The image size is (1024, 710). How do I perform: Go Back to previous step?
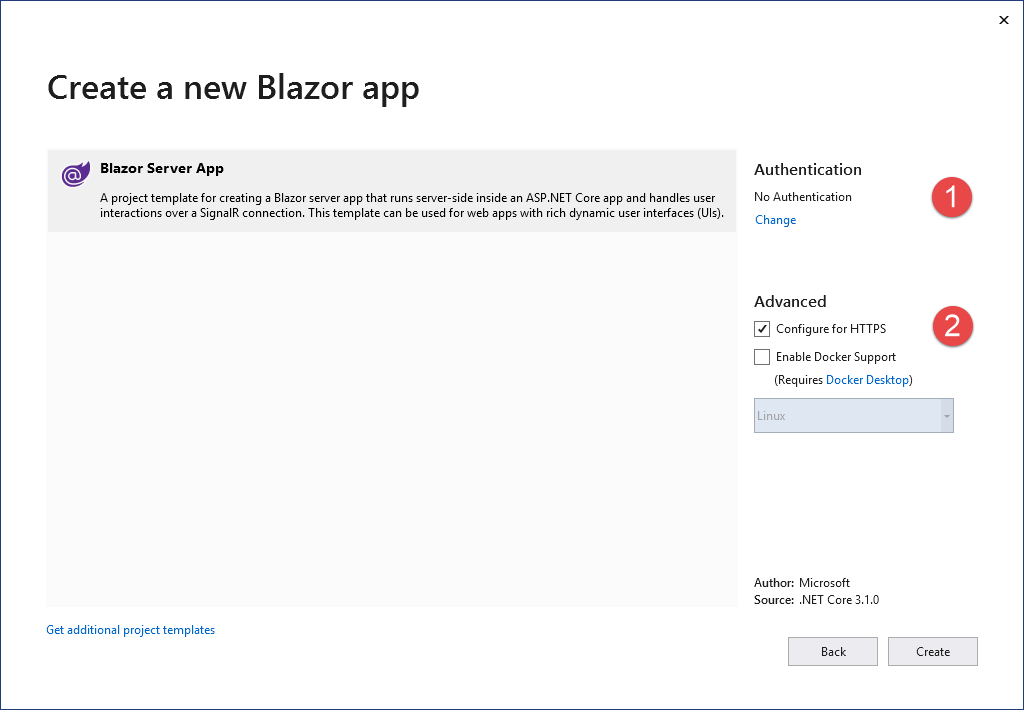point(833,652)
